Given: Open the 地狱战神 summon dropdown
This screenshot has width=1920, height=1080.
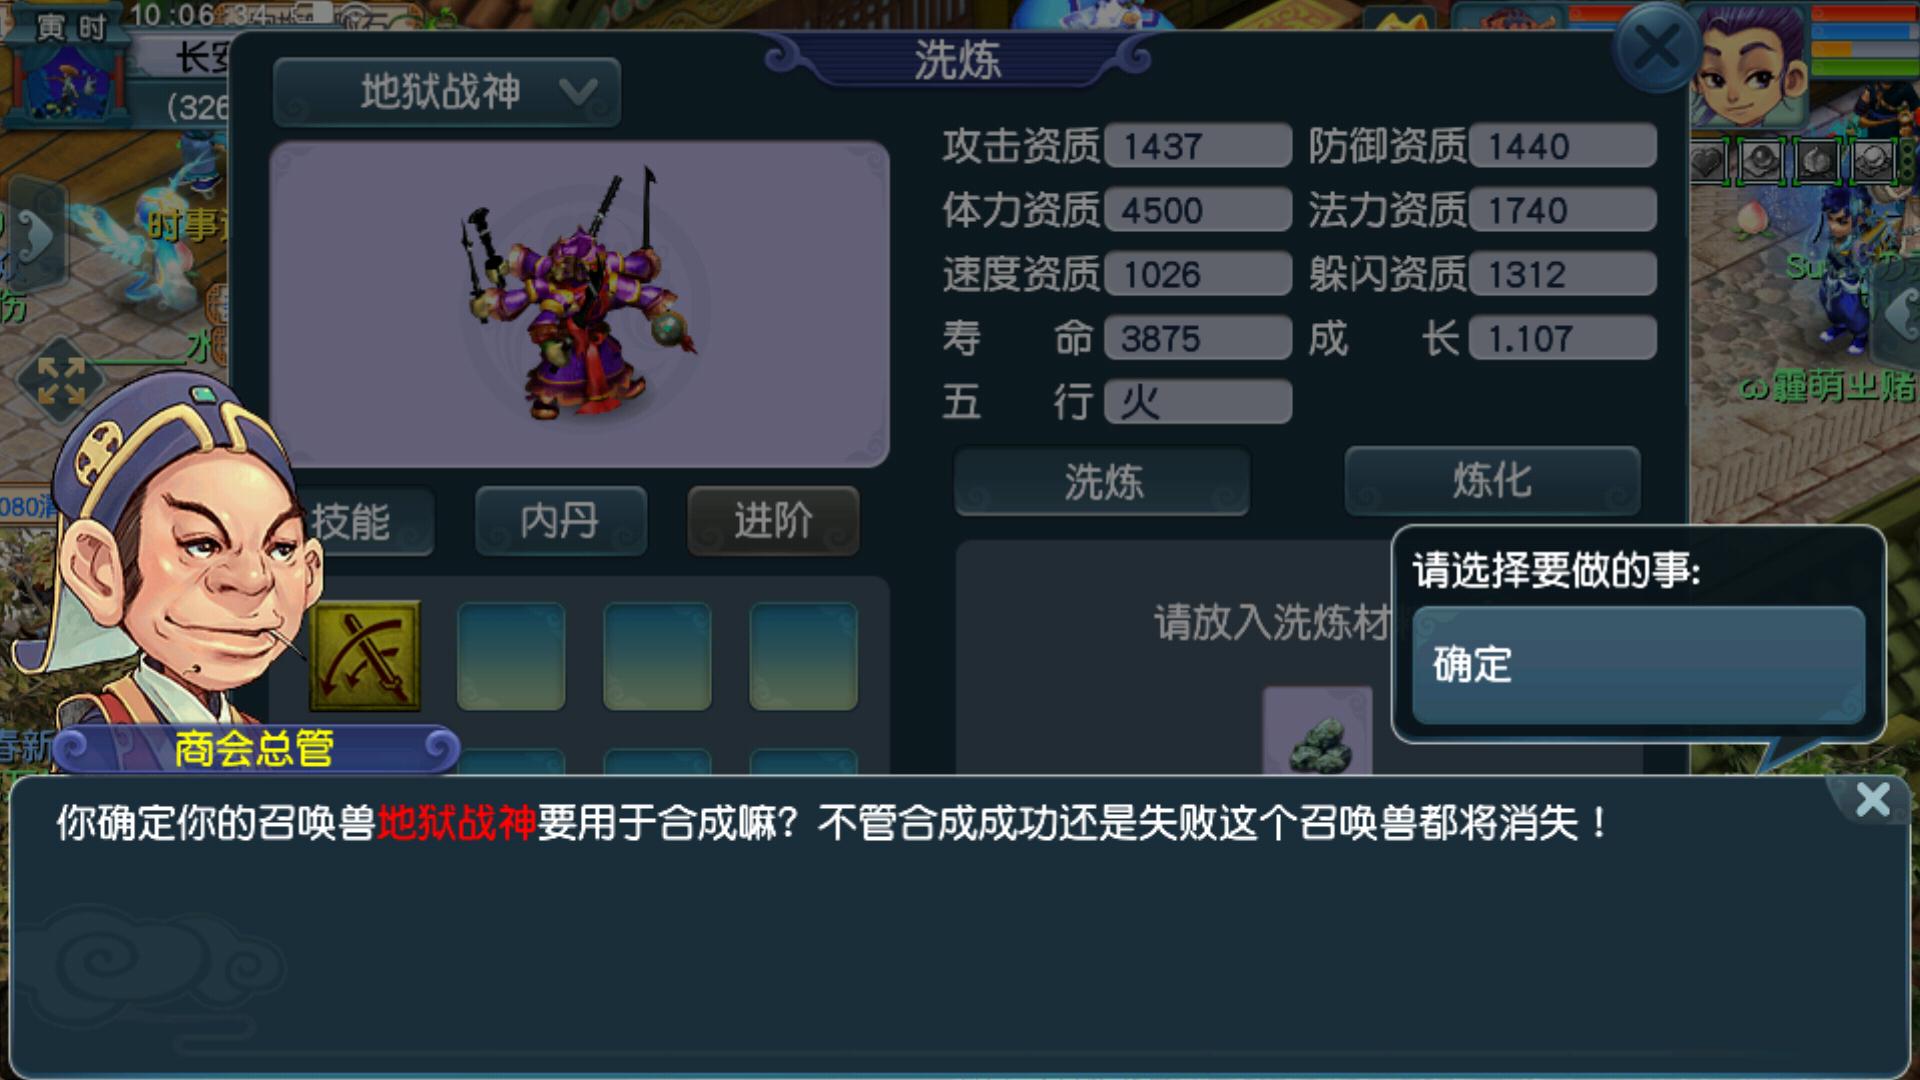Looking at the screenshot, I should [x=447, y=92].
